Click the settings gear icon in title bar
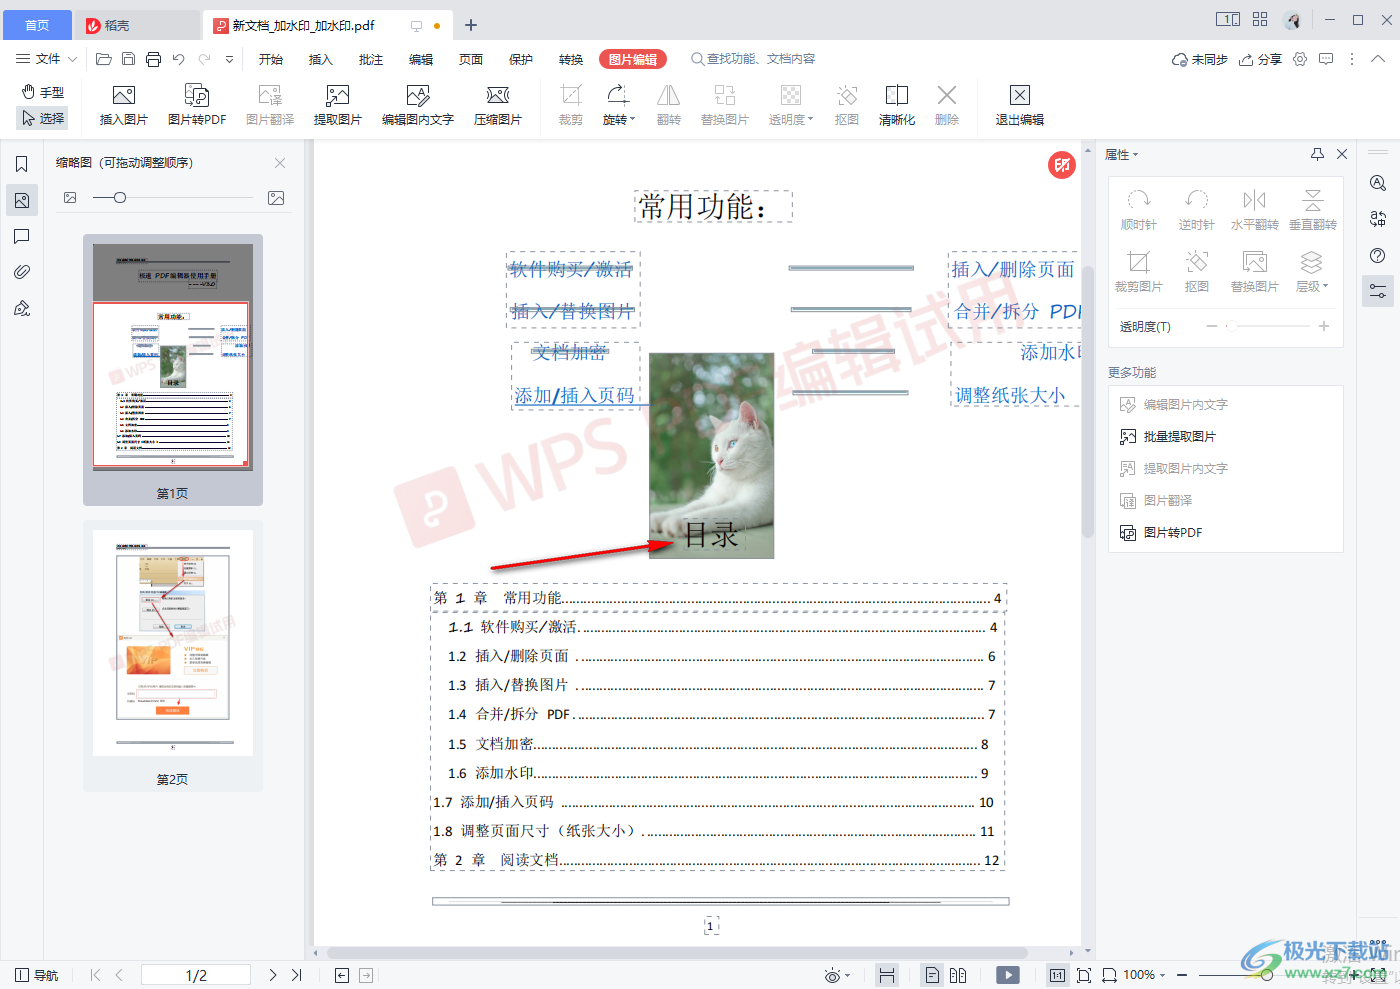1400x989 pixels. point(1300,59)
